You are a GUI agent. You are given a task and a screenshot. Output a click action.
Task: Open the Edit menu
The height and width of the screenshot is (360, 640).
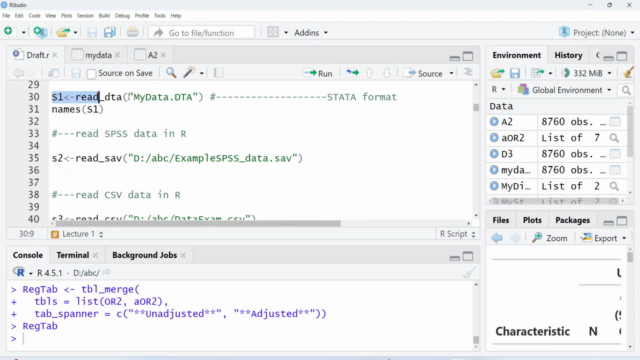click(x=19, y=16)
